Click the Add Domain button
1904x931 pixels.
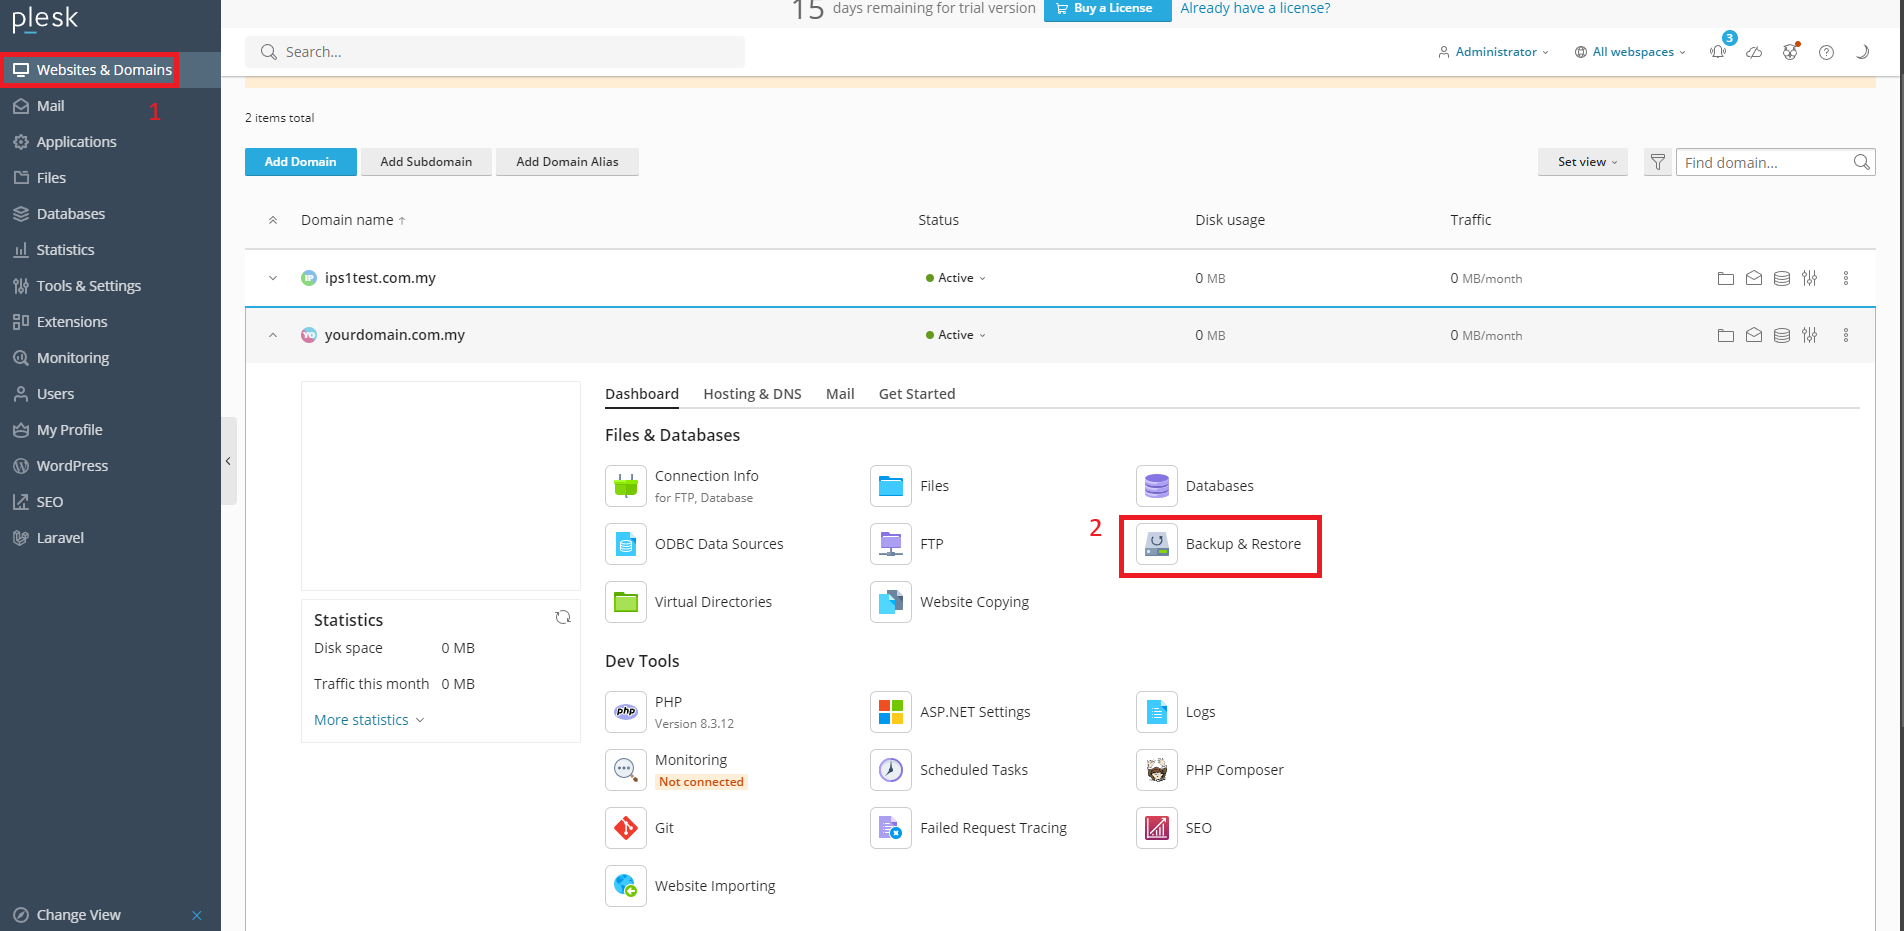[300, 162]
